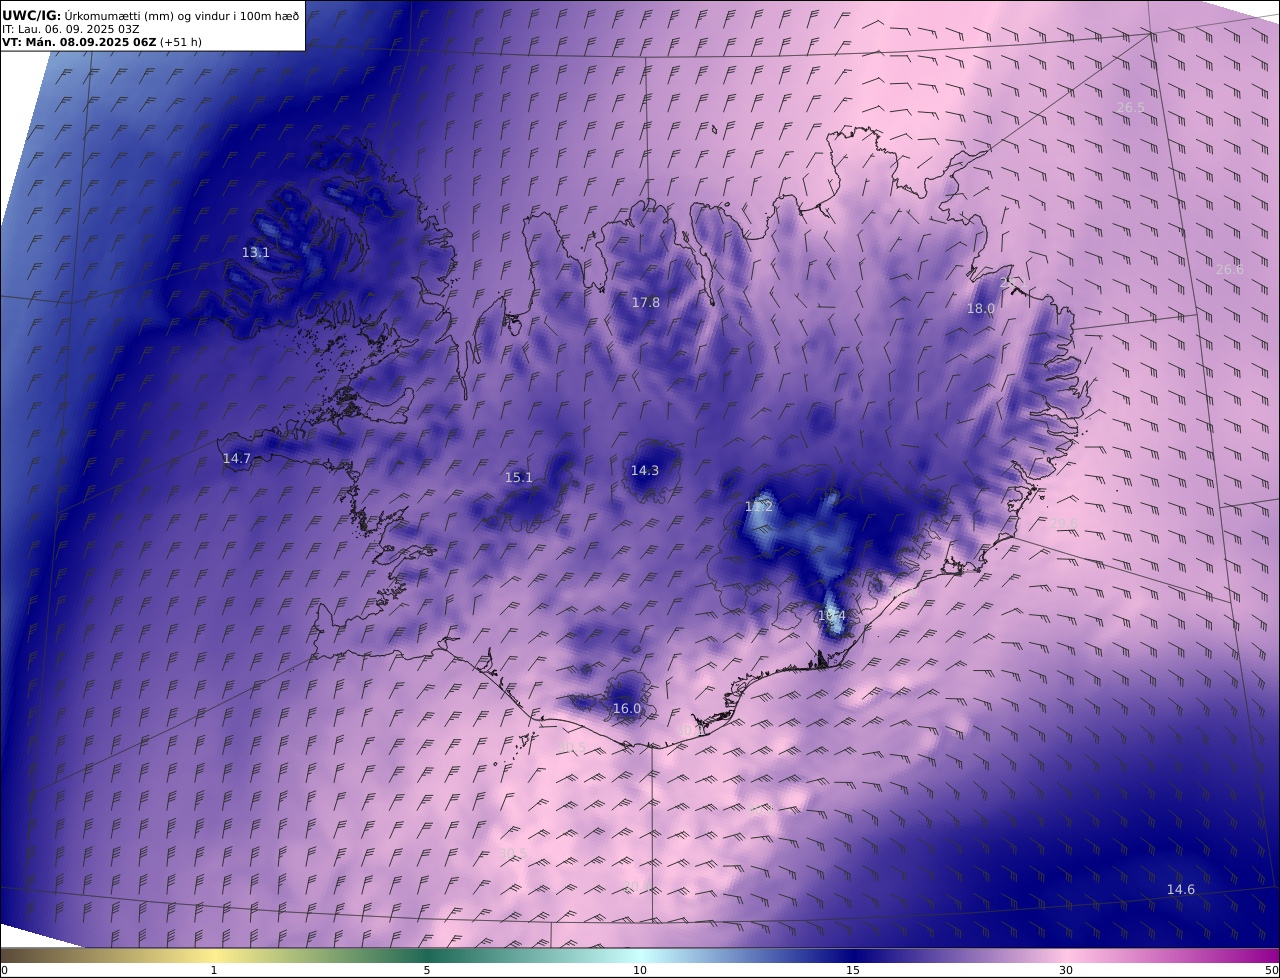Click the 5 tick label on the colorbar
The width and height of the screenshot is (1280, 978).
tap(427, 970)
